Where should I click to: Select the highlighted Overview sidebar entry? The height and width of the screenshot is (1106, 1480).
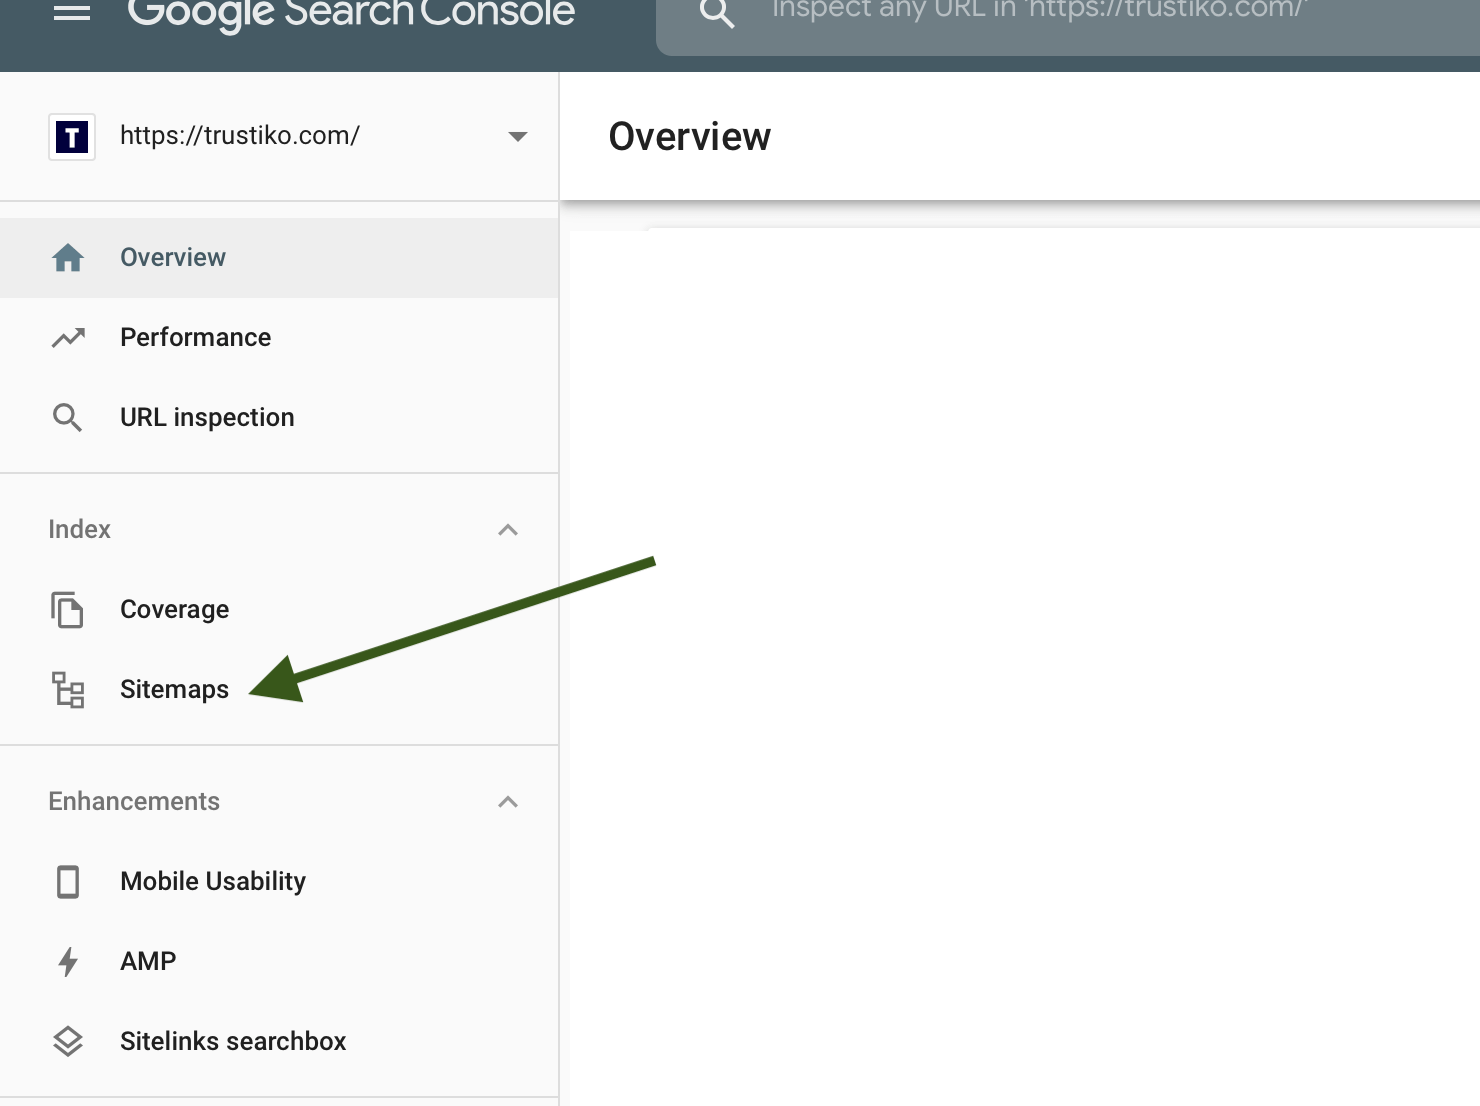(172, 257)
